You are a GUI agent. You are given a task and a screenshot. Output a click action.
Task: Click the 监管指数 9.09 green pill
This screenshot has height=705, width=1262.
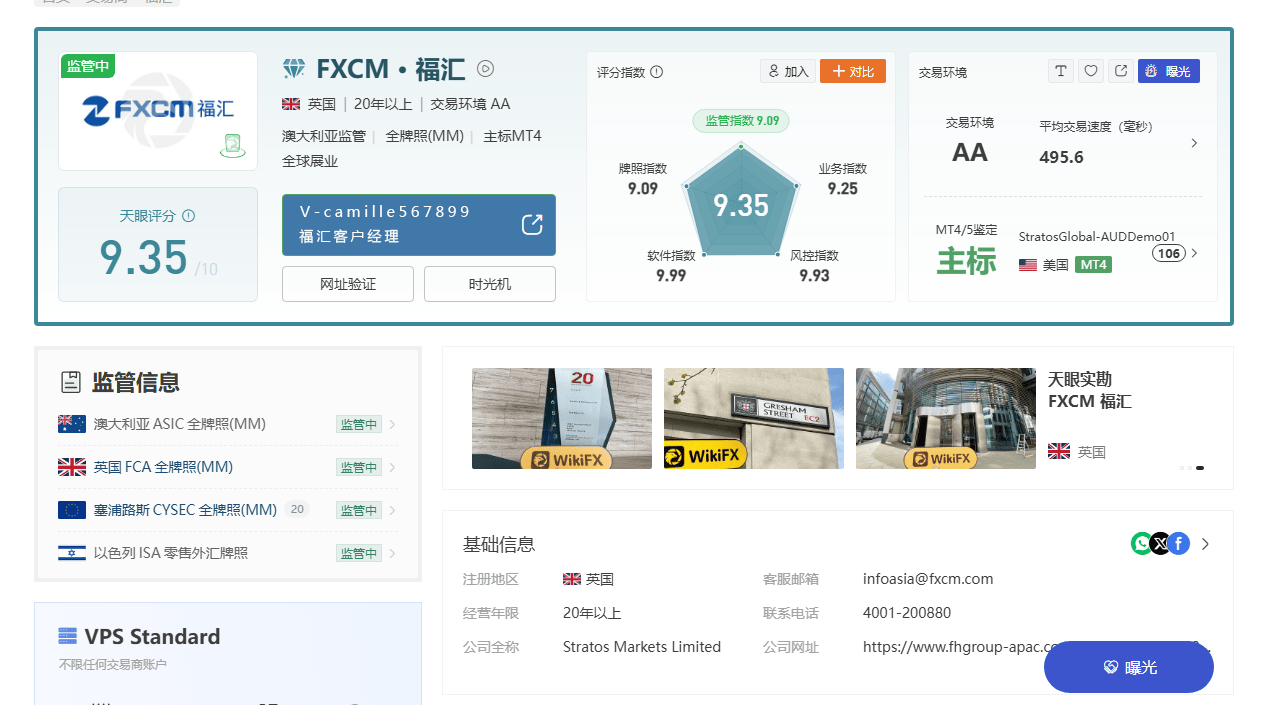741,121
